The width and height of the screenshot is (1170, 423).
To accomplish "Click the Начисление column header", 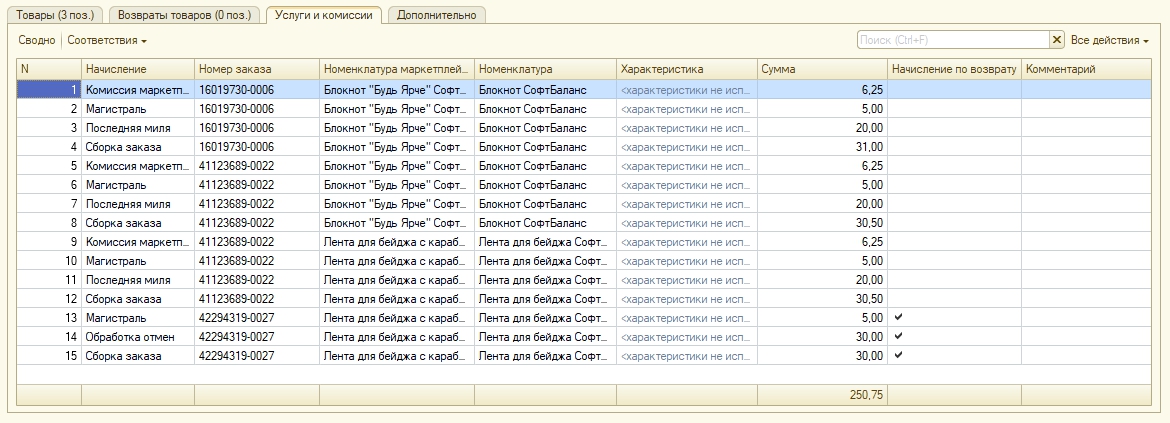I will pyautogui.click(x=137, y=69).
